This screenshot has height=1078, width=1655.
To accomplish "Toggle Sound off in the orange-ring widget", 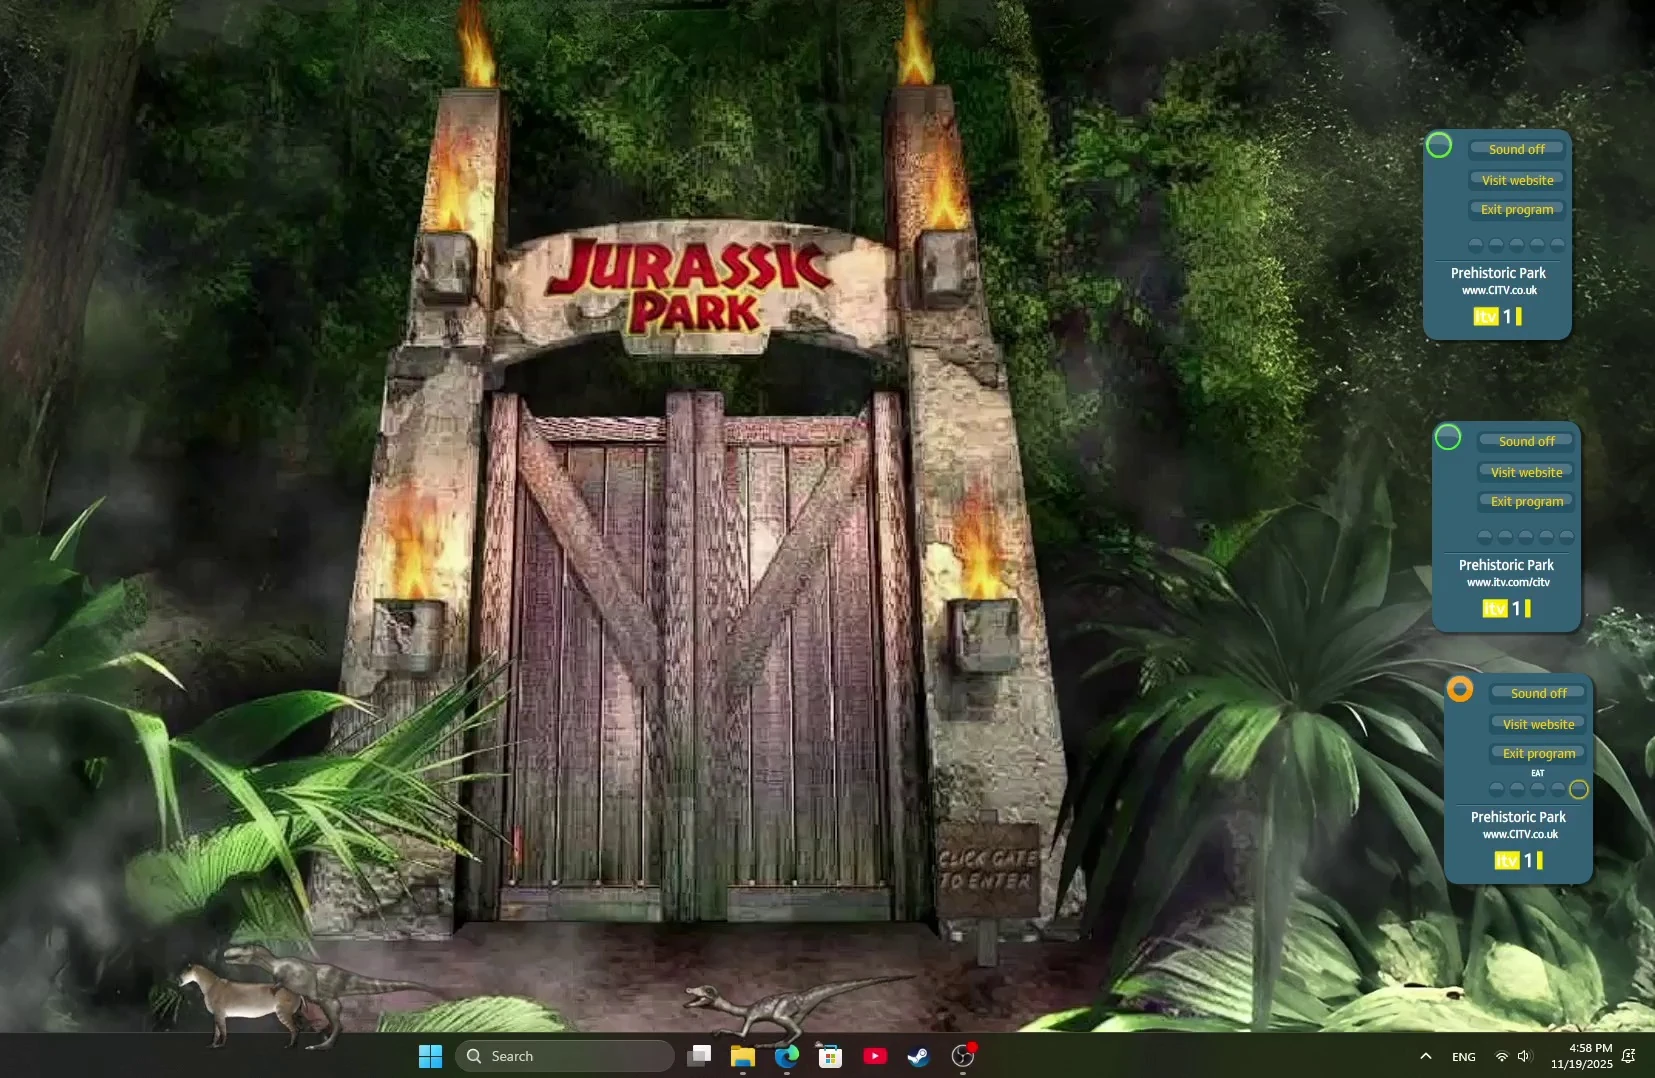I will tap(1539, 693).
